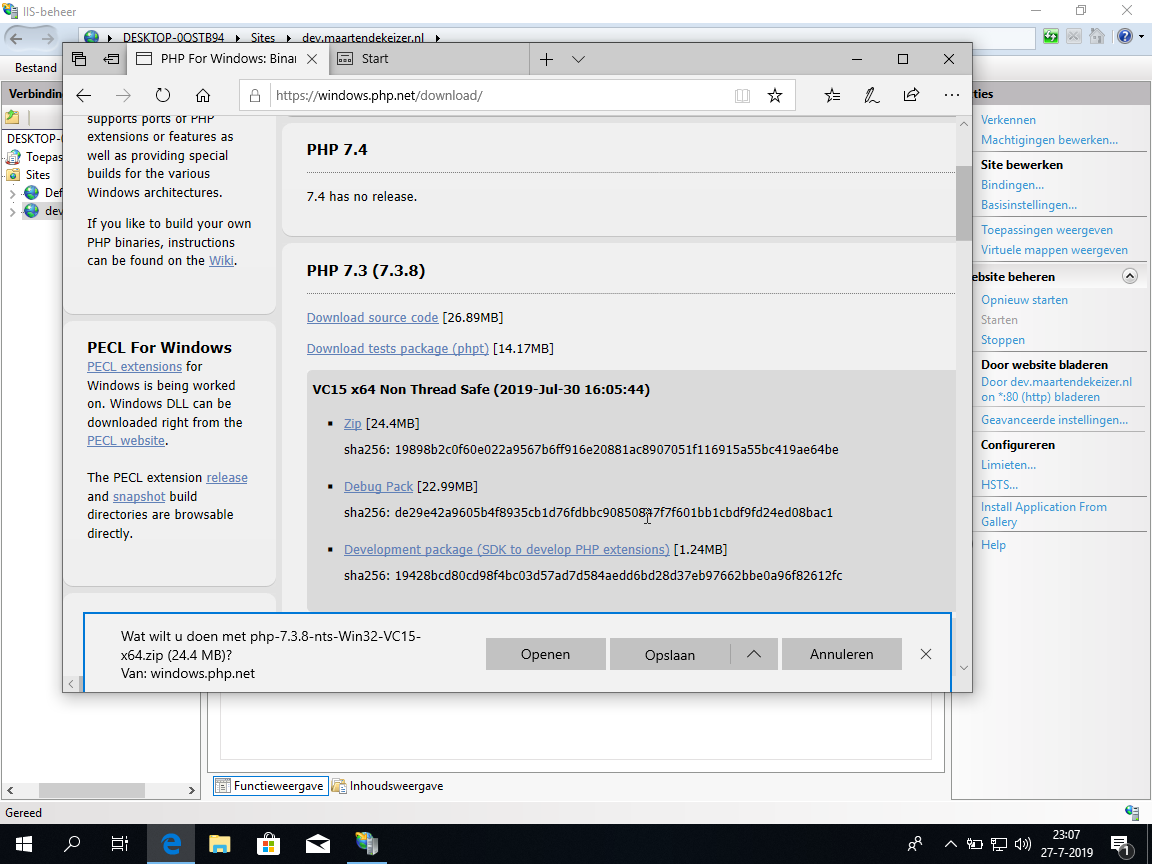Open PECL release directory link
This screenshot has height=864, width=1152.
pos(227,478)
